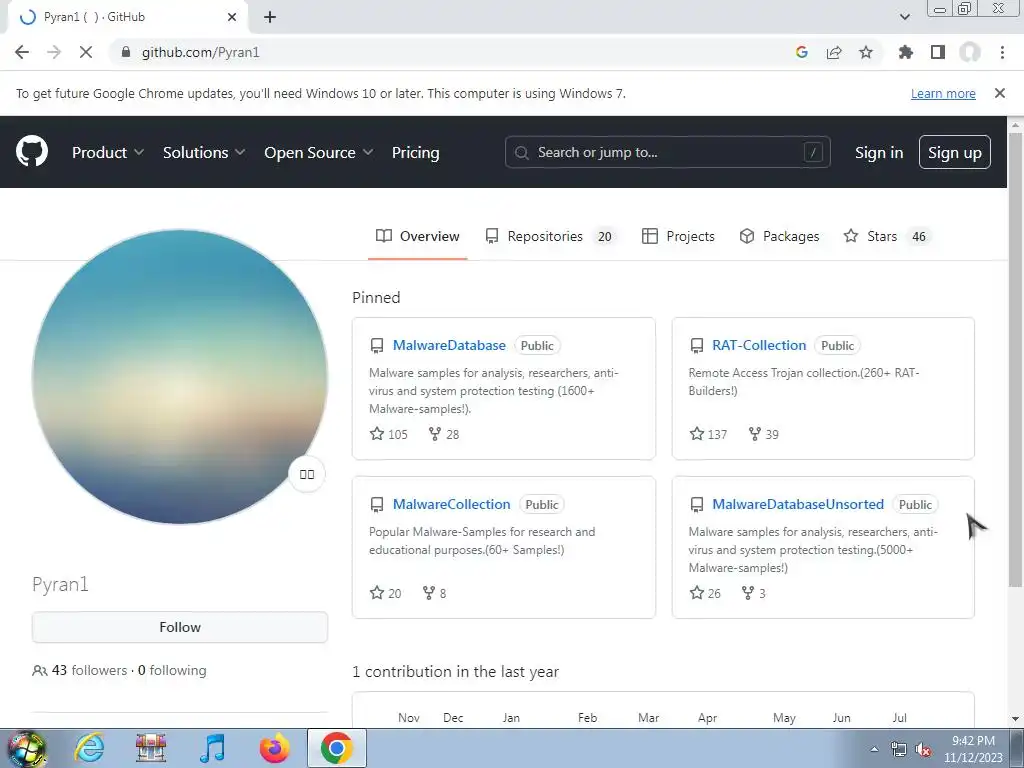
Task: Click the muted volume tray icon
Action: point(923,750)
